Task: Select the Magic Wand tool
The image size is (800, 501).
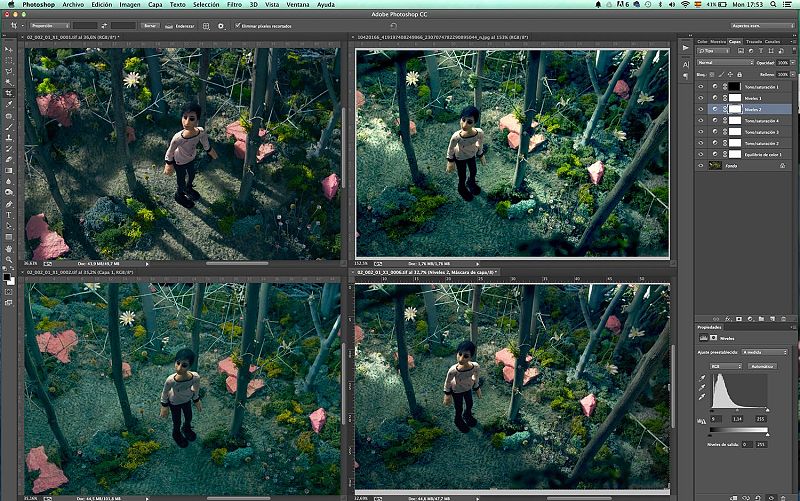Action: [9, 82]
